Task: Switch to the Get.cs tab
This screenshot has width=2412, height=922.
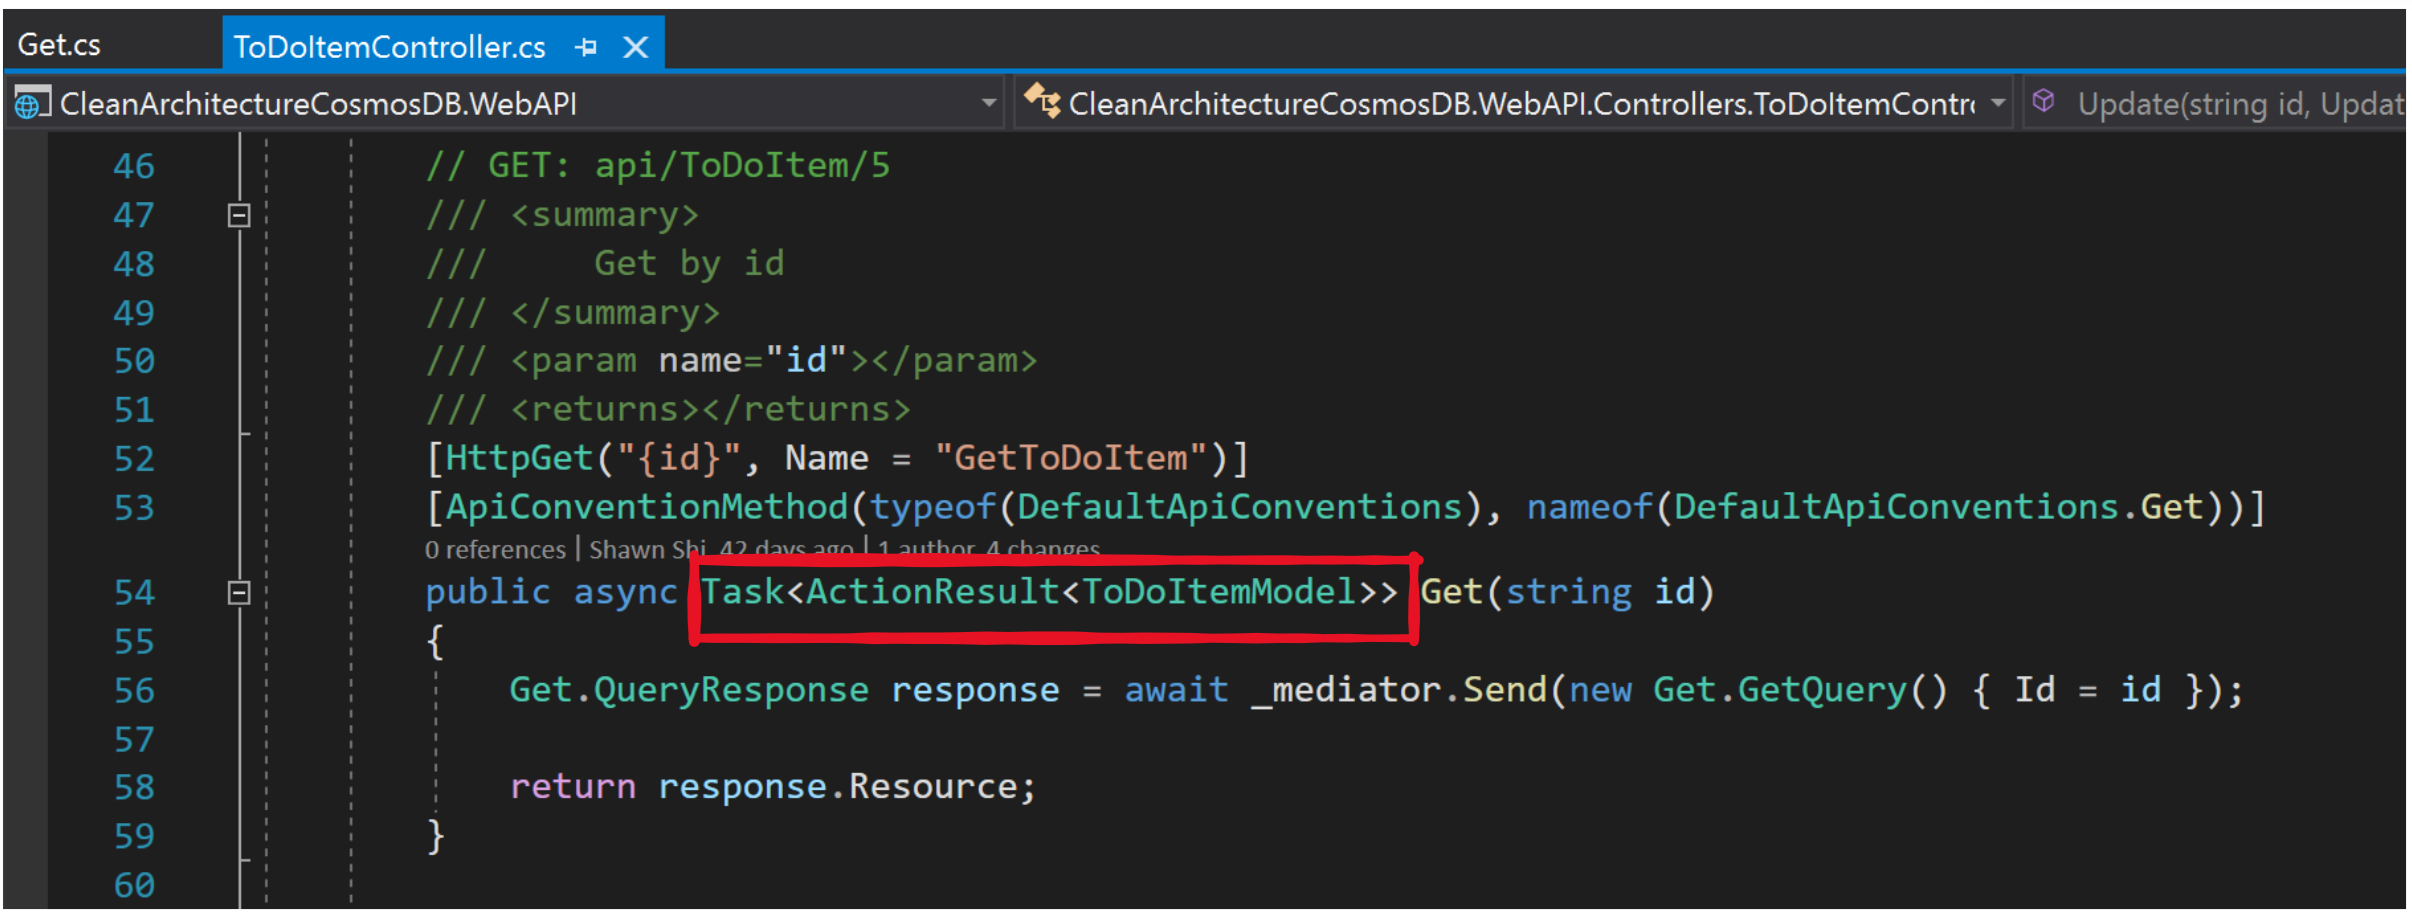Action: (60, 44)
